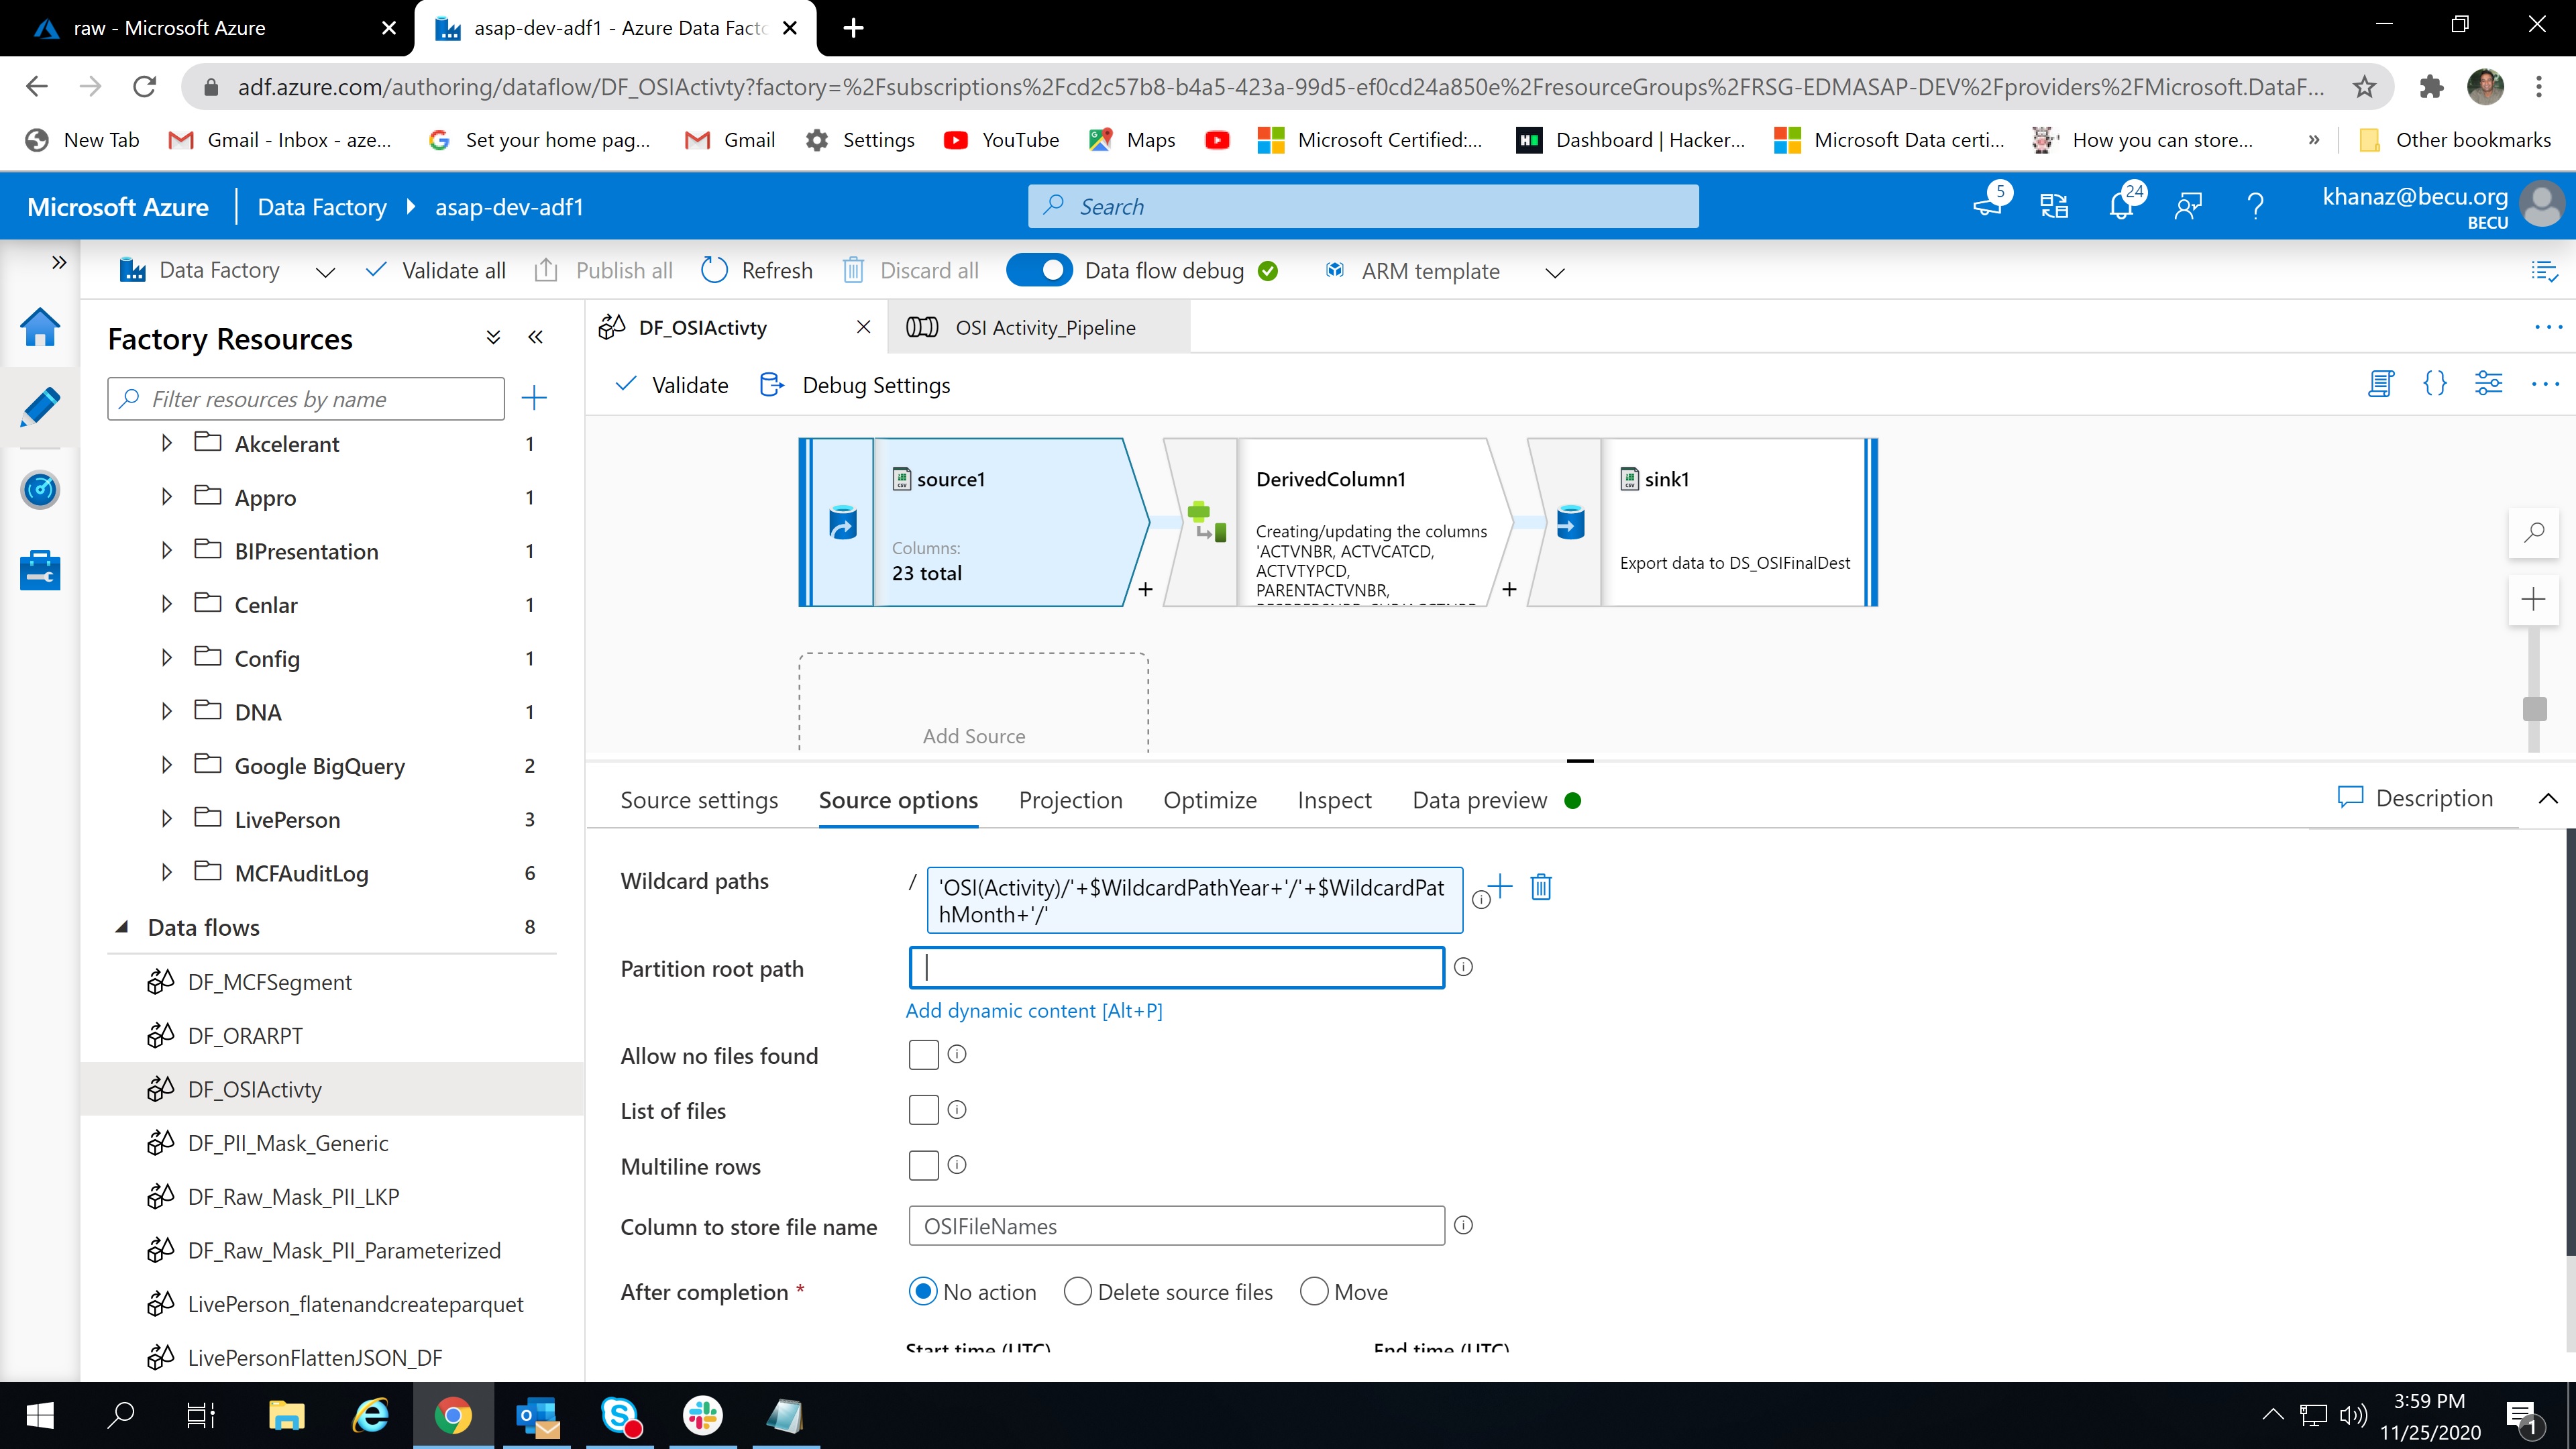Switch to Data preview tab
This screenshot has width=2576, height=1449.
coord(1479,800)
